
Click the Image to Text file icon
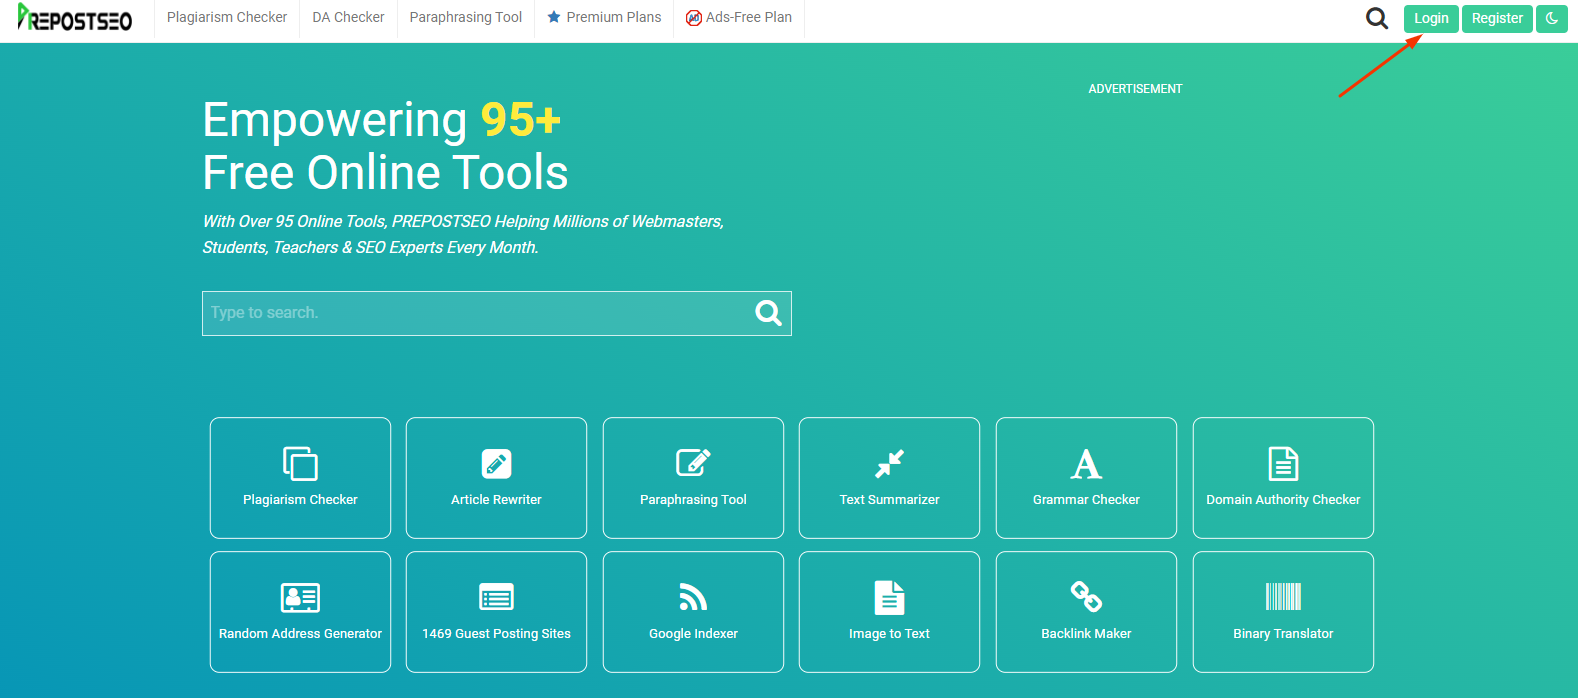[x=889, y=597]
